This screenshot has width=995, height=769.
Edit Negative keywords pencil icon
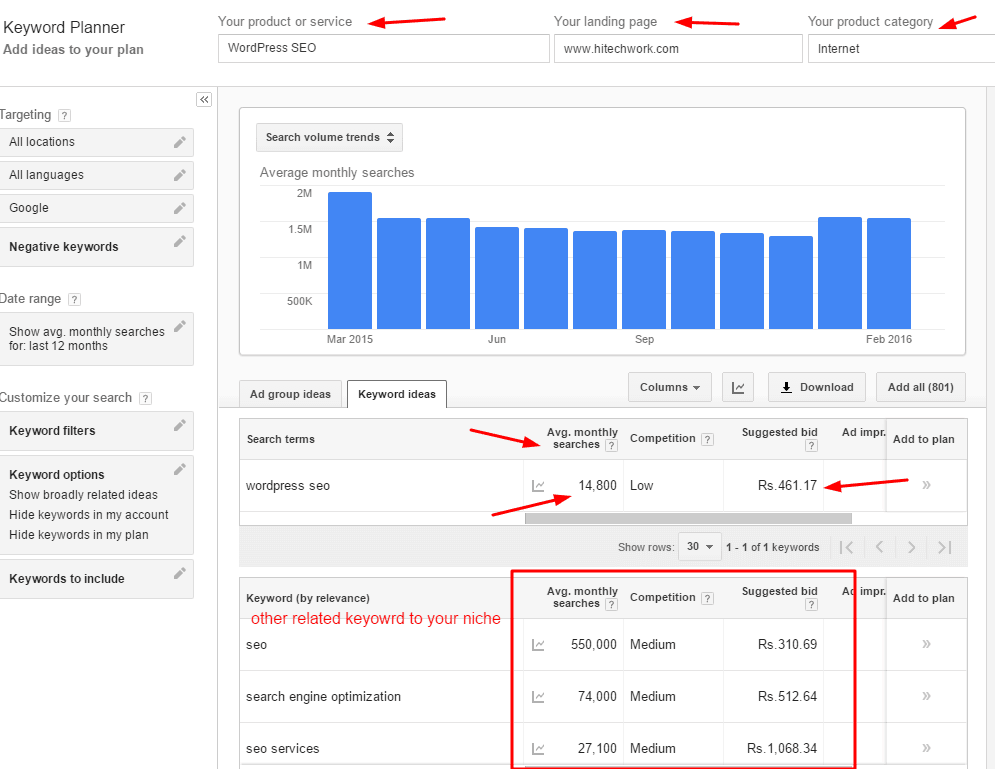pyautogui.click(x=180, y=241)
